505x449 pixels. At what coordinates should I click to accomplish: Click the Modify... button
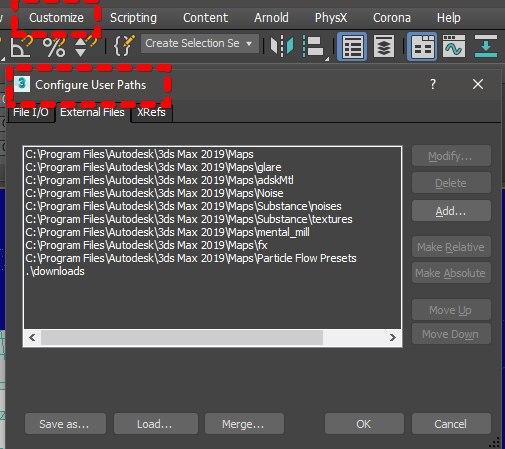[x=451, y=156]
